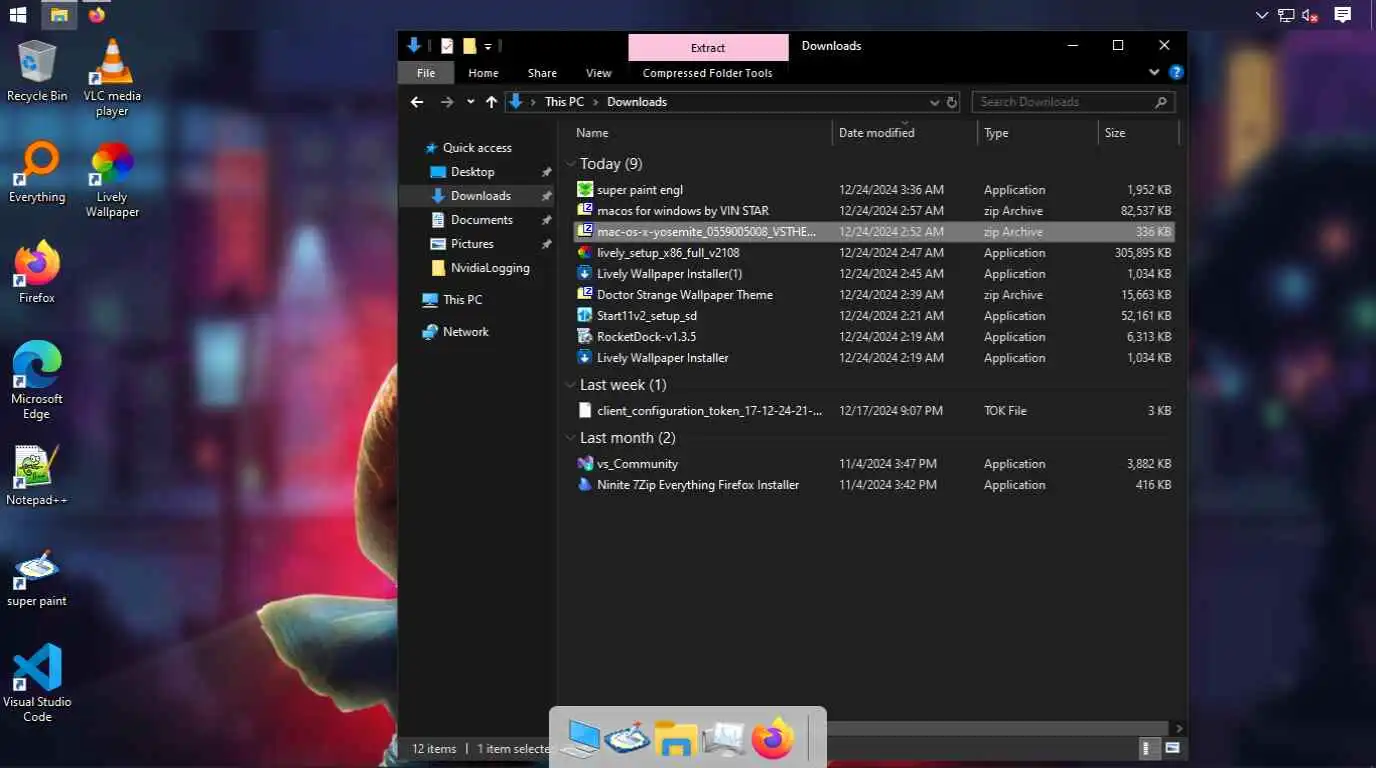The height and width of the screenshot is (768, 1376).
Task: Go back in Explorer navigation
Action: [417, 102]
